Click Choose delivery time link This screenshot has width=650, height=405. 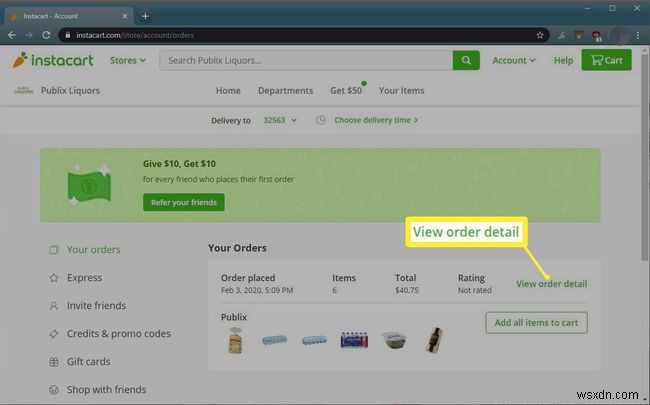pos(376,120)
